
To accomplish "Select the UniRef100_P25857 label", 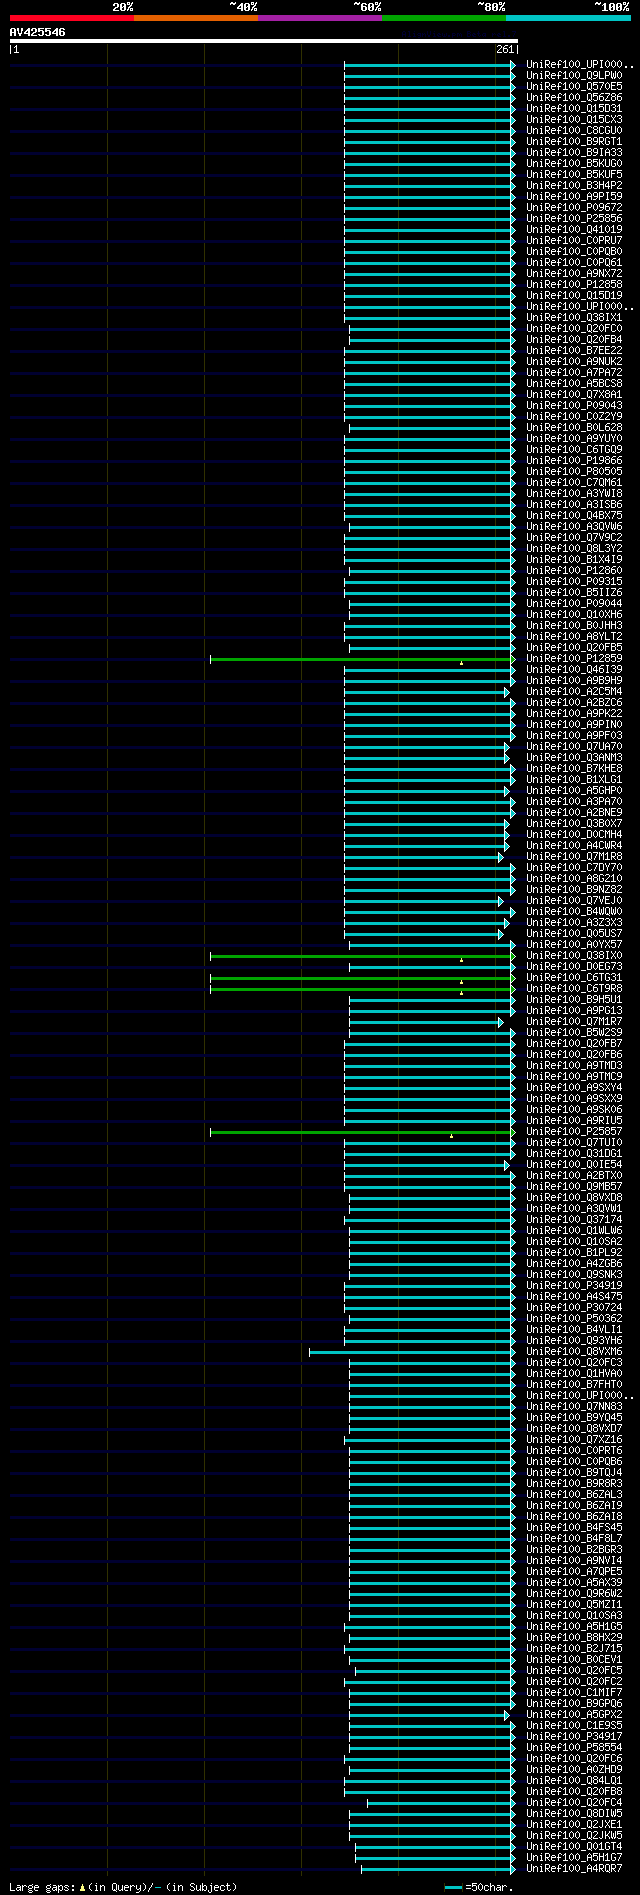I will coord(574,1132).
